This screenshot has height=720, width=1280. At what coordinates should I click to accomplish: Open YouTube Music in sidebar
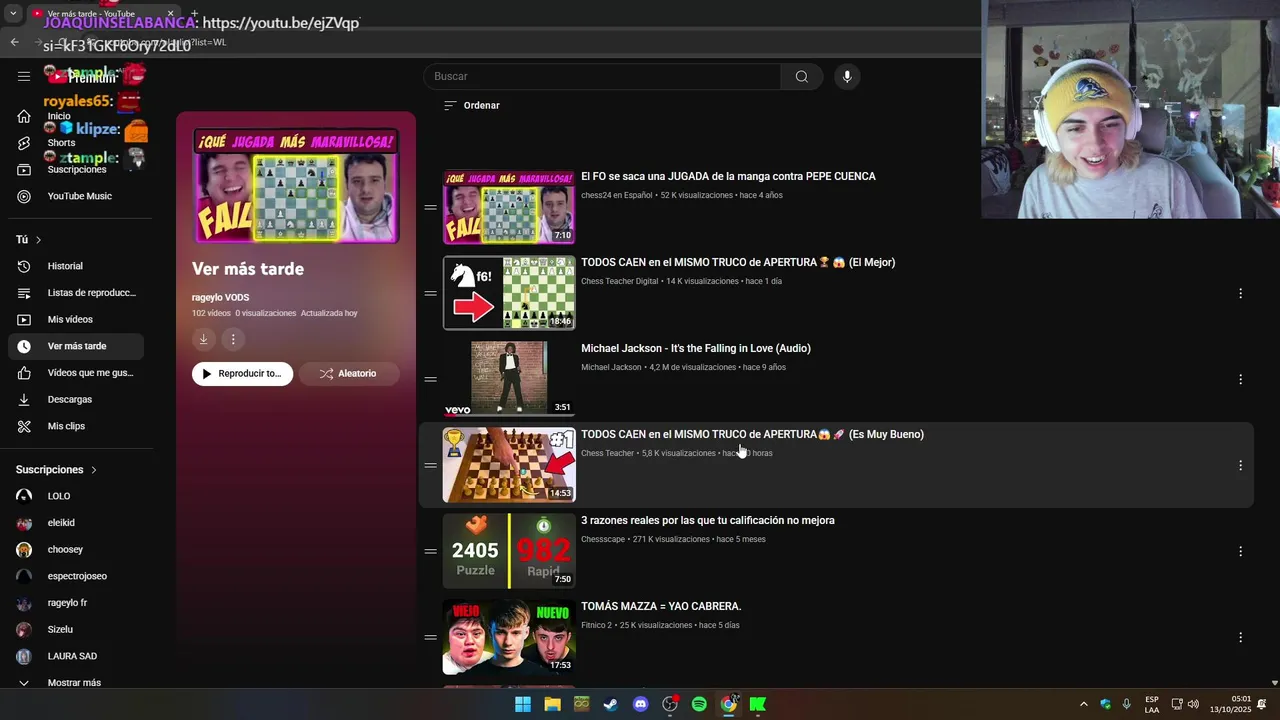[75, 196]
